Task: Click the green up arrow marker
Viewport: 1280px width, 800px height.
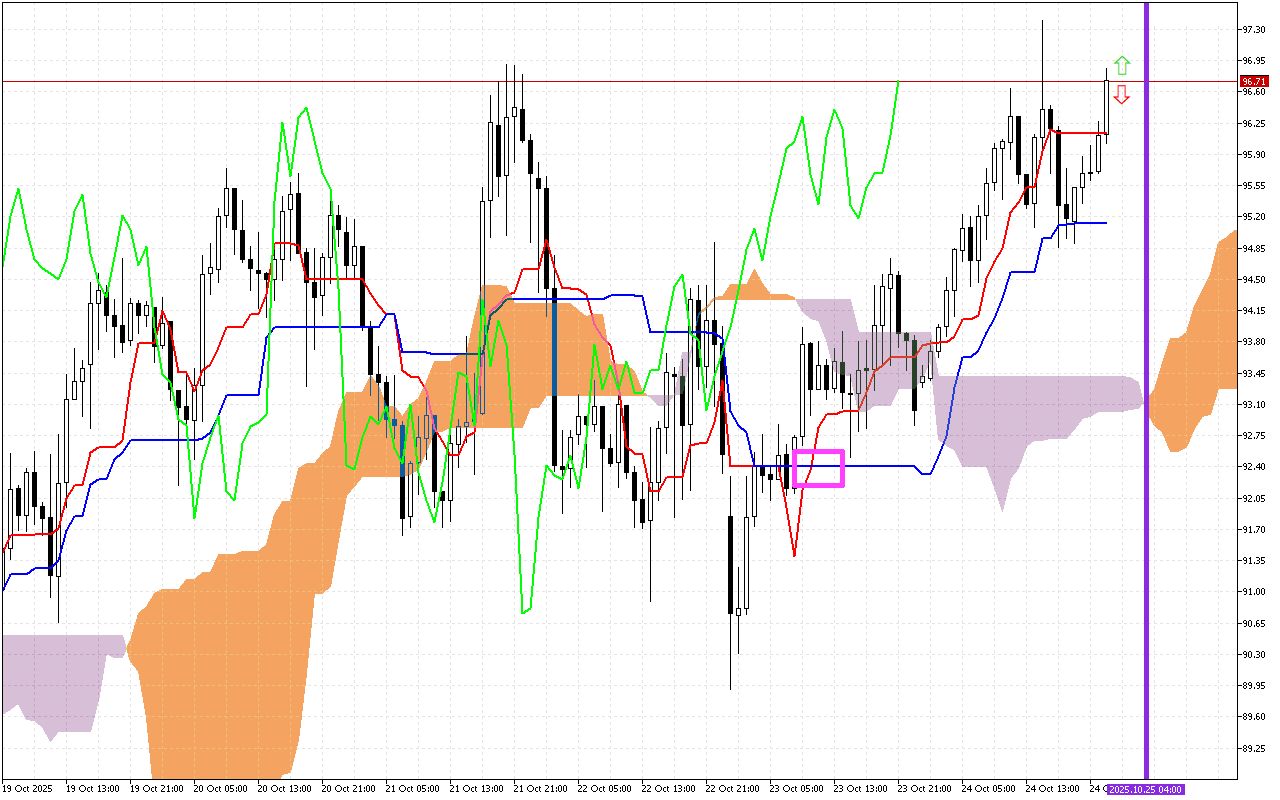Action: point(1122,66)
